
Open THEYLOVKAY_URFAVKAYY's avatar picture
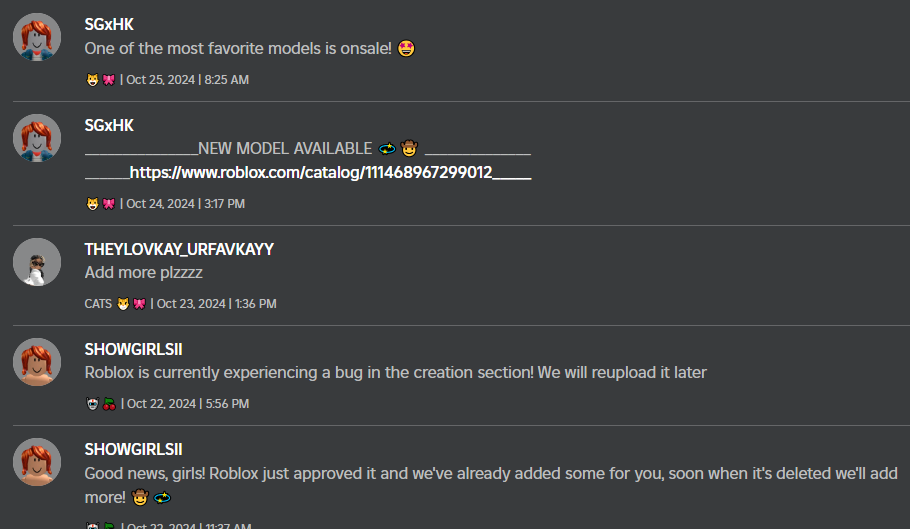37,262
